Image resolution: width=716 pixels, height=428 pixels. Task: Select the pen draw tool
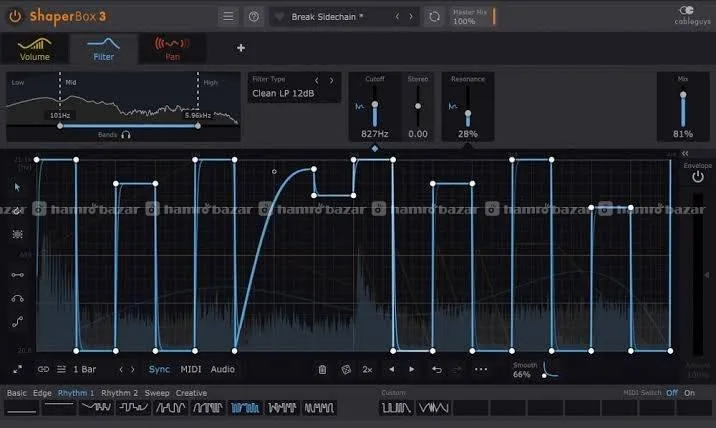[x=17, y=211]
